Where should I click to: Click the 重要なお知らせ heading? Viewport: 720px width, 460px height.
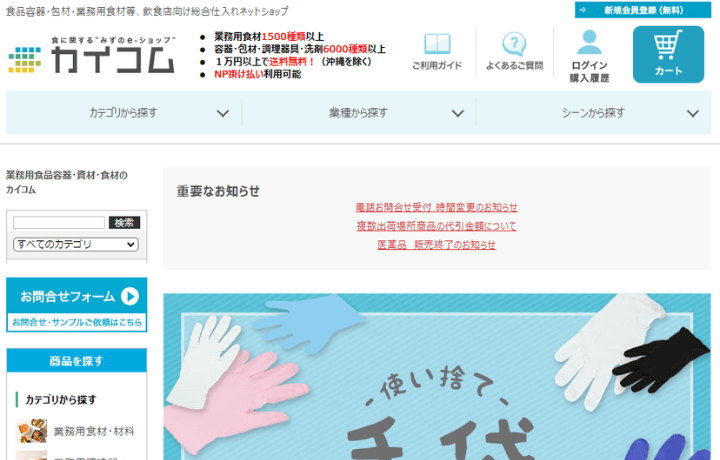pos(218,191)
